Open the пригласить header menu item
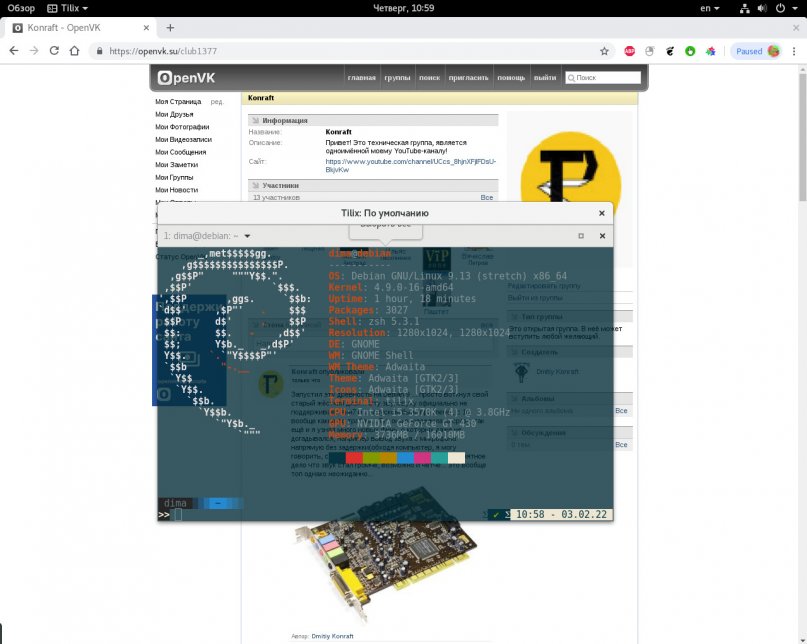 (468, 78)
